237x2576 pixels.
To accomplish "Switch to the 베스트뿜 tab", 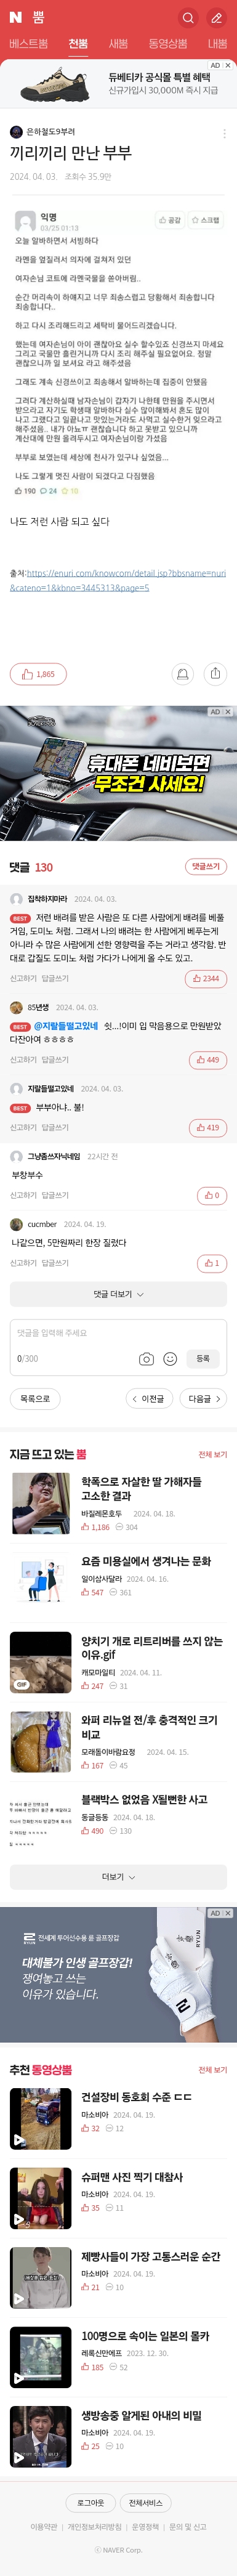I will tap(29, 44).
